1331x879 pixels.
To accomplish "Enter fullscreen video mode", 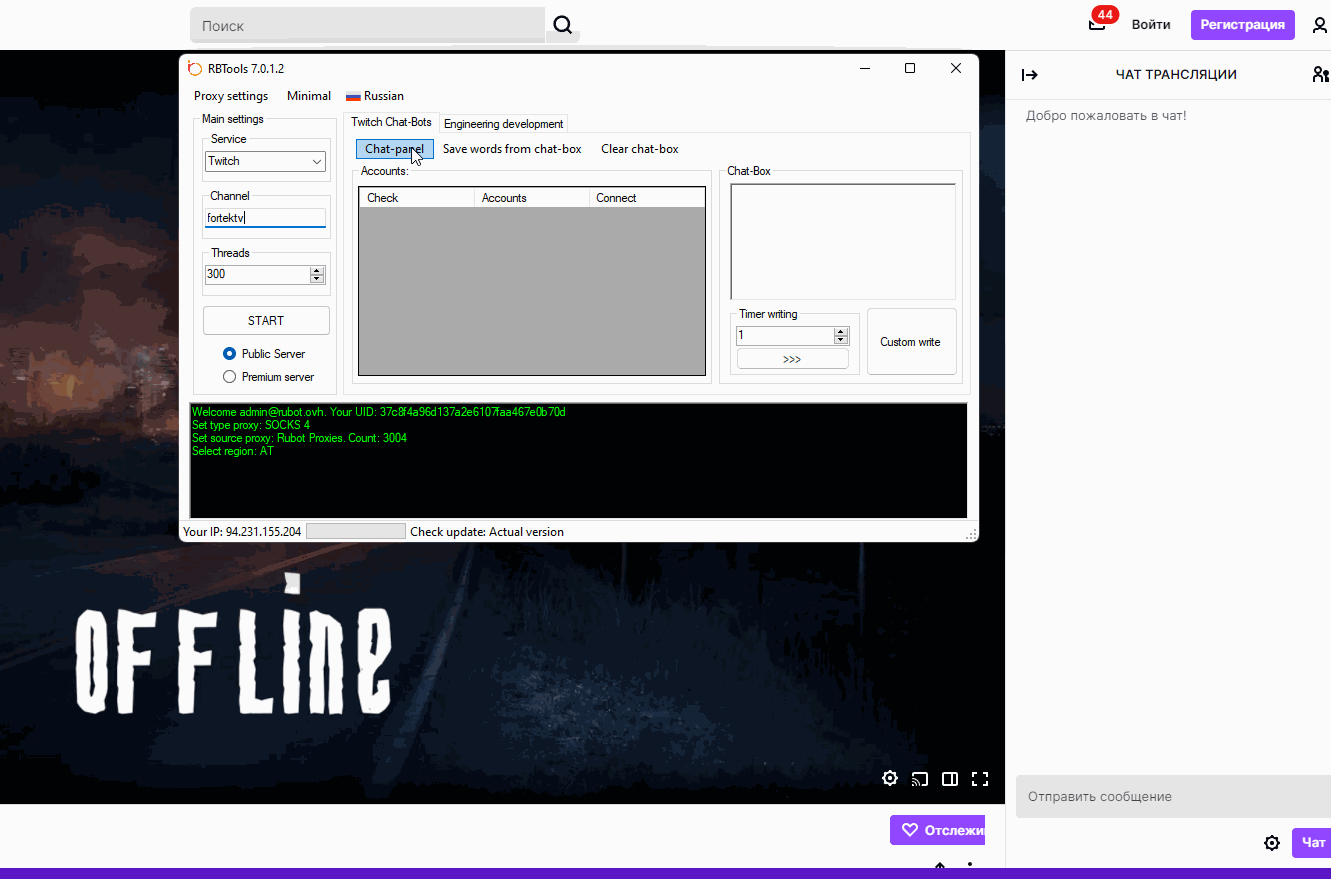I will 980,779.
